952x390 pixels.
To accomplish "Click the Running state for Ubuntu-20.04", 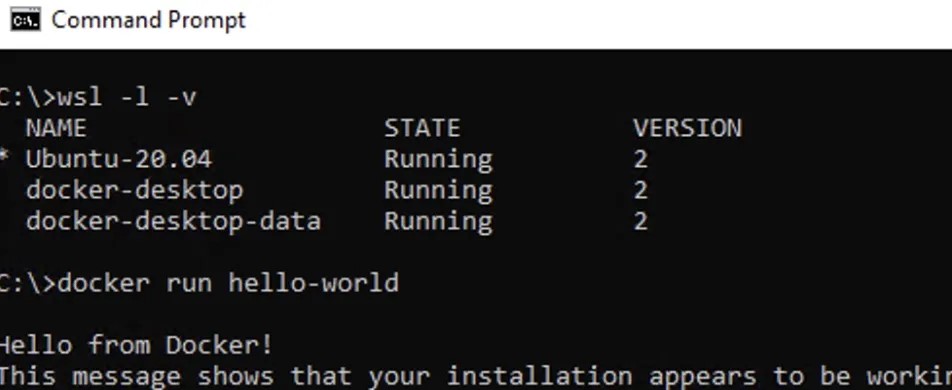I will (x=438, y=160).
